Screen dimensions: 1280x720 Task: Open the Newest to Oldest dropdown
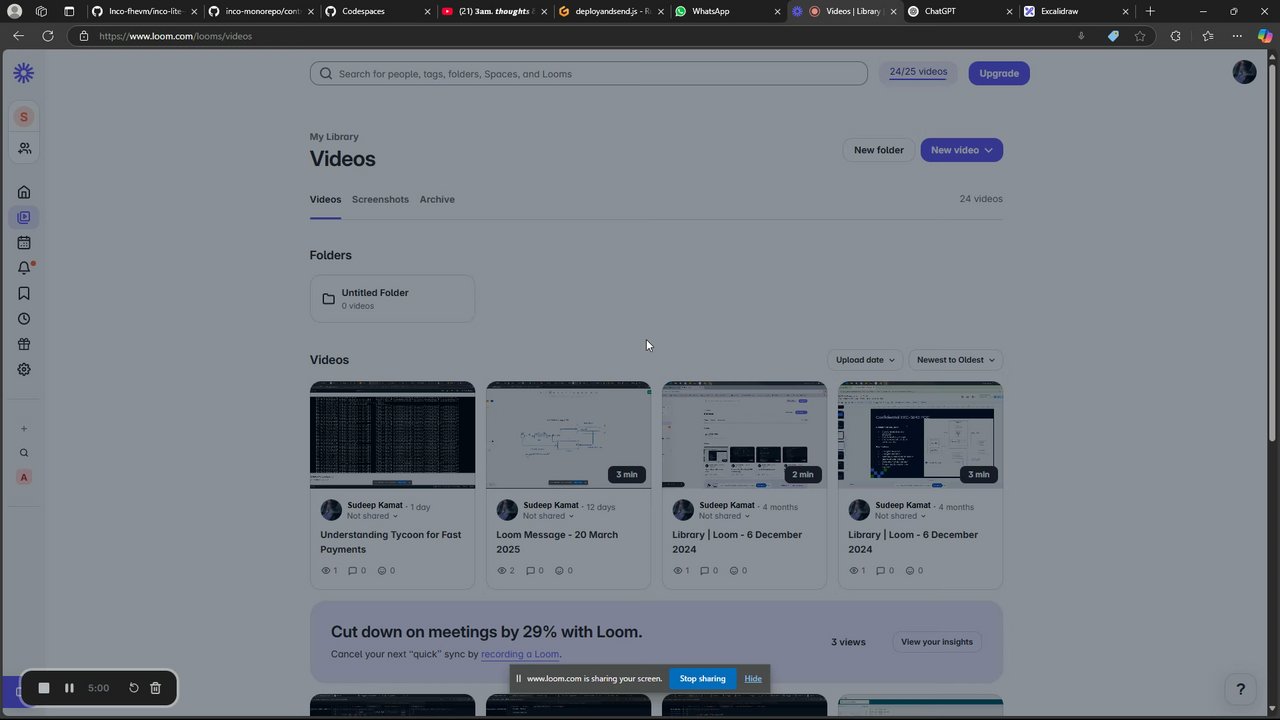click(x=956, y=360)
